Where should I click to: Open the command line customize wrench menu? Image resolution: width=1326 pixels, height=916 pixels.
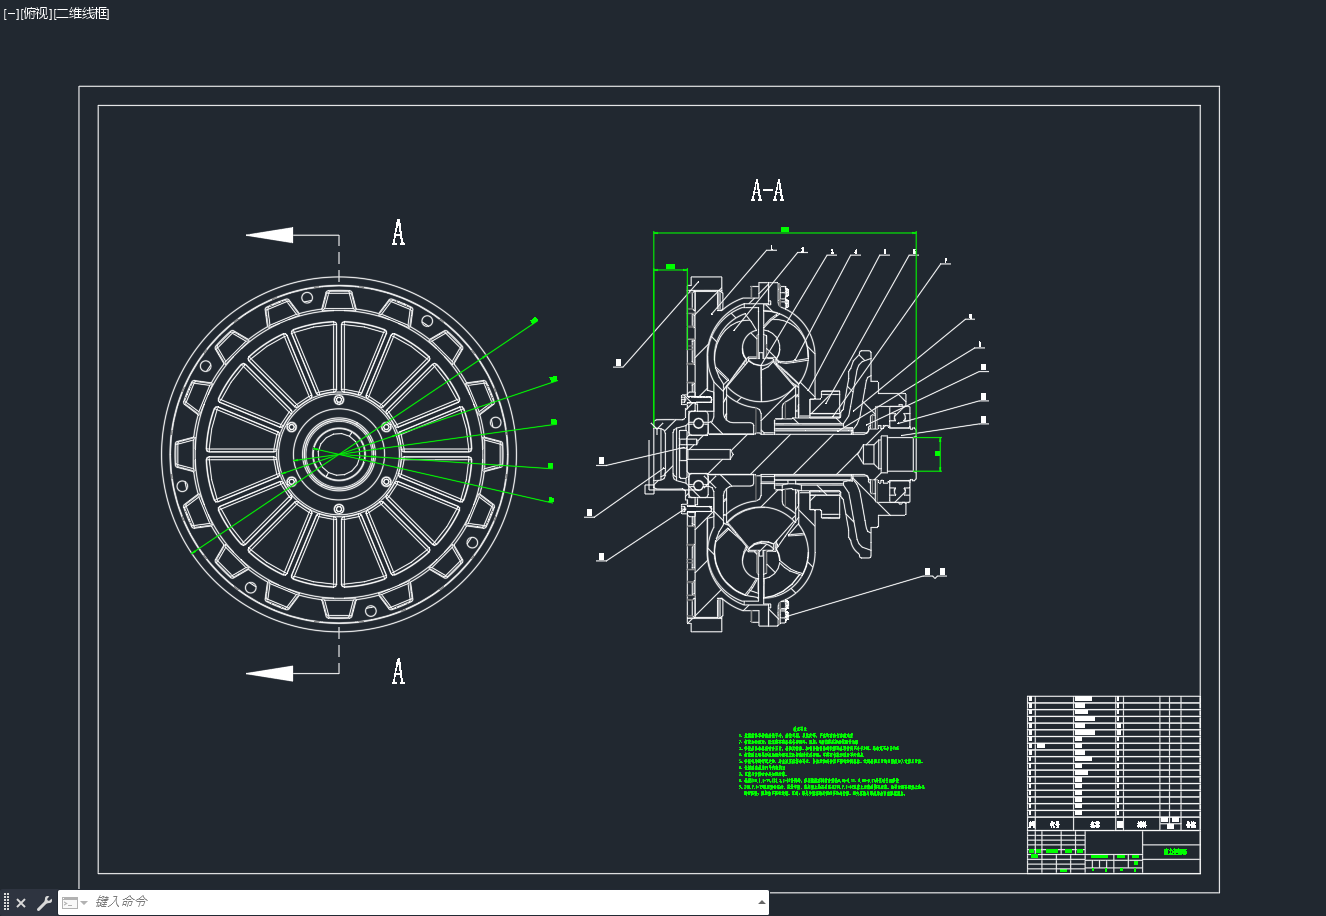pos(44,903)
